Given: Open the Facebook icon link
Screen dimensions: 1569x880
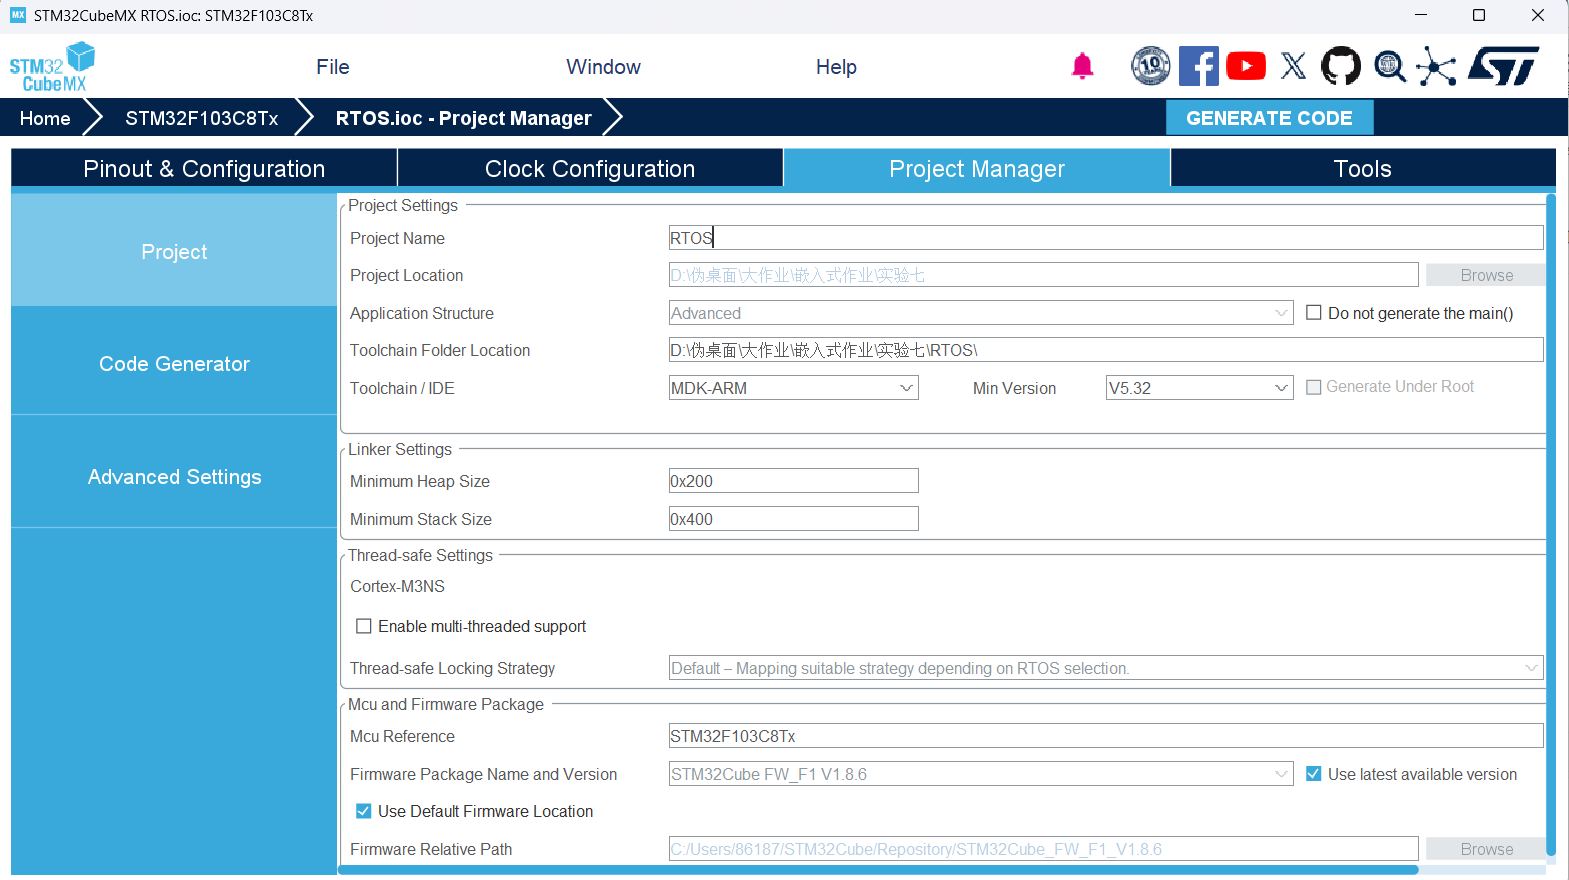Looking at the screenshot, I should point(1199,66).
